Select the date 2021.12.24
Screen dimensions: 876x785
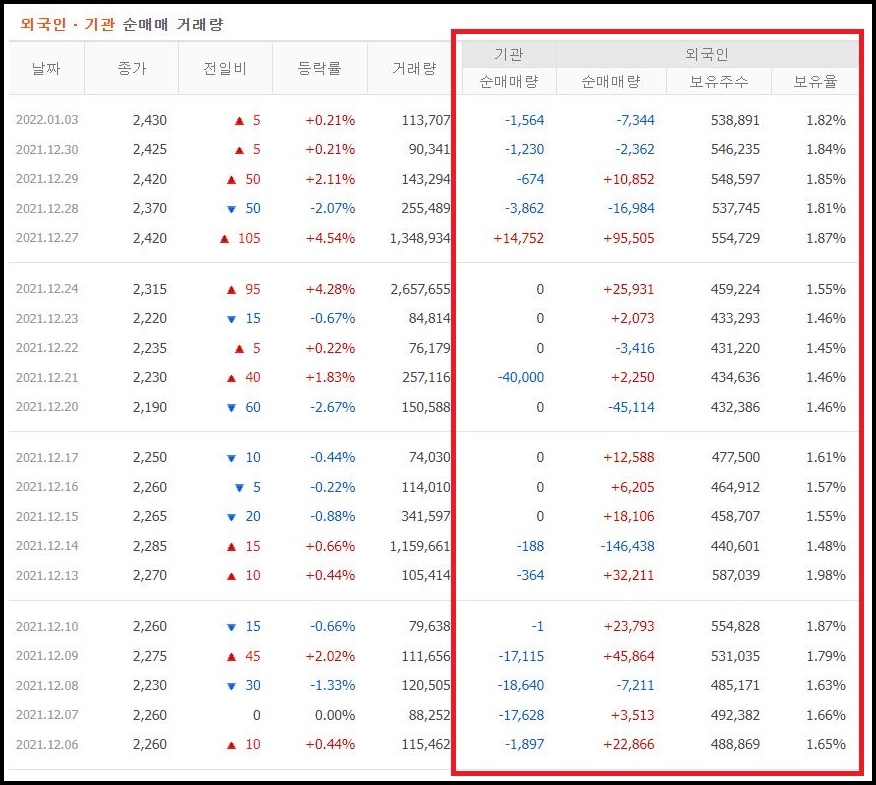click(x=47, y=289)
